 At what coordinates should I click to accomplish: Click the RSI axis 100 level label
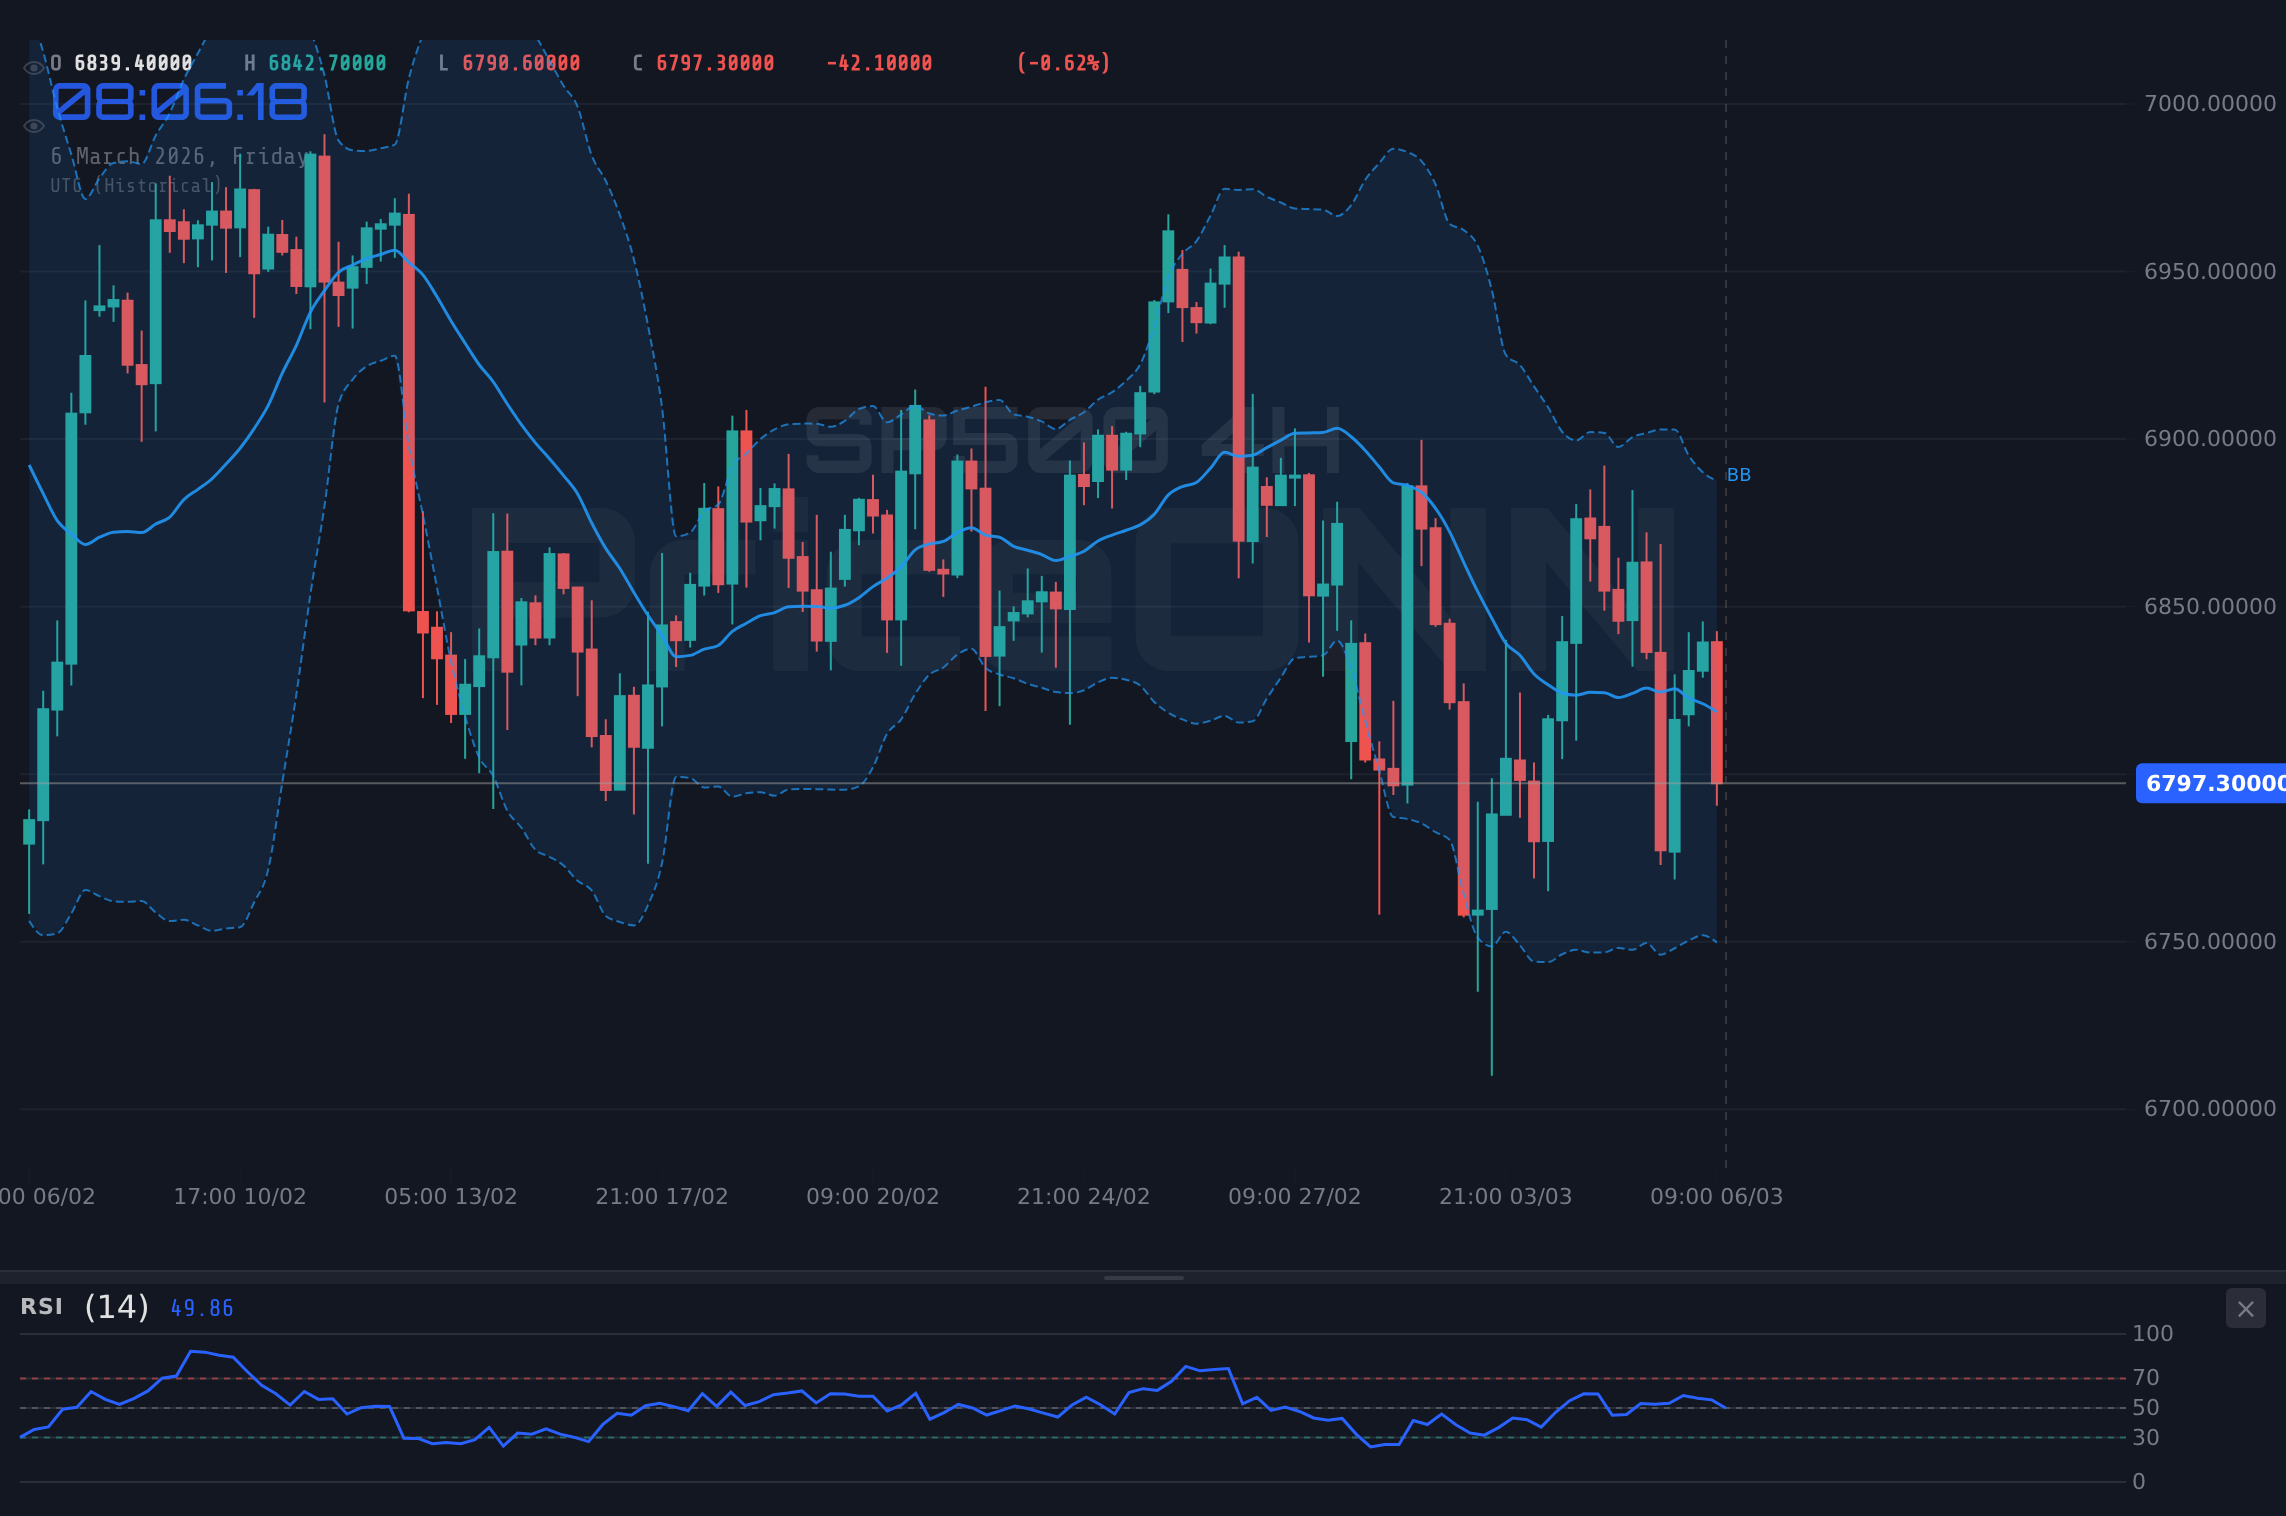[2153, 1333]
